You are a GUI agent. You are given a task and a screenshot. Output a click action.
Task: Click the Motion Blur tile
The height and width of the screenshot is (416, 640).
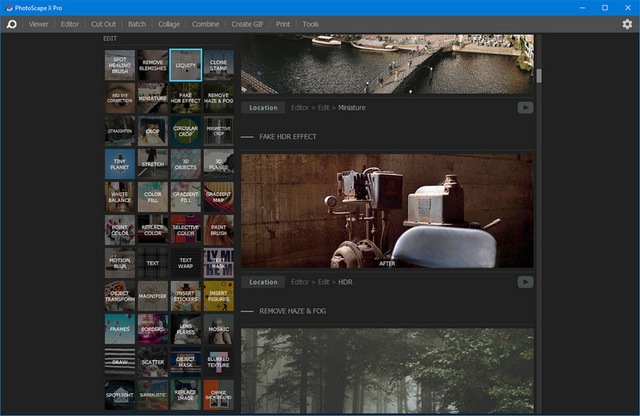[120, 263]
